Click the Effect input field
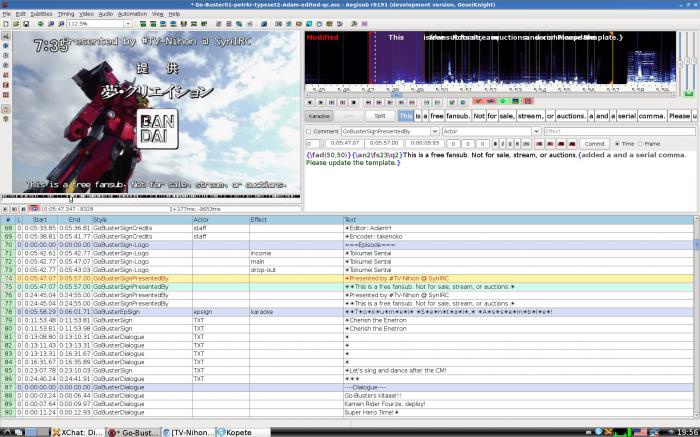The height and width of the screenshot is (437, 700). click(619, 131)
